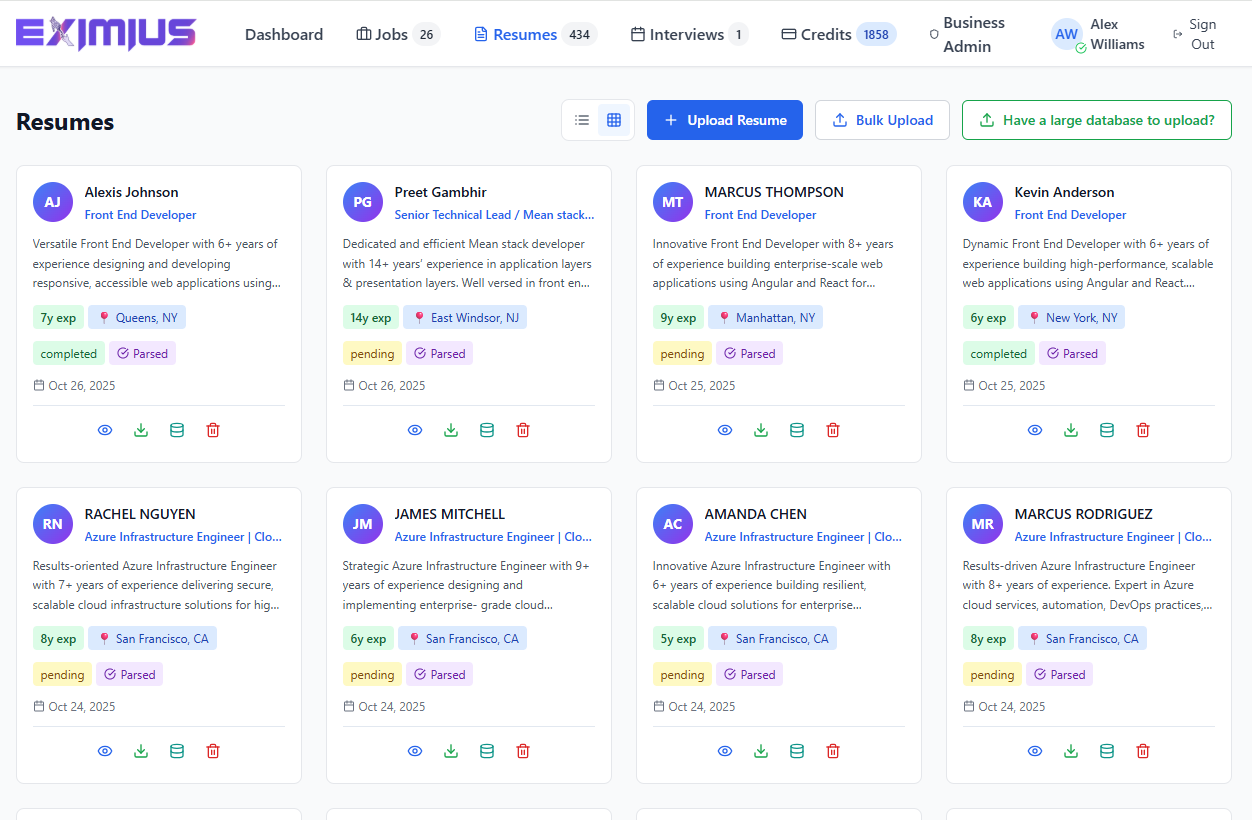1252x820 pixels.
Task: Go to the Interviews tab
Action: pyautogui.click(x=688, y=34)
